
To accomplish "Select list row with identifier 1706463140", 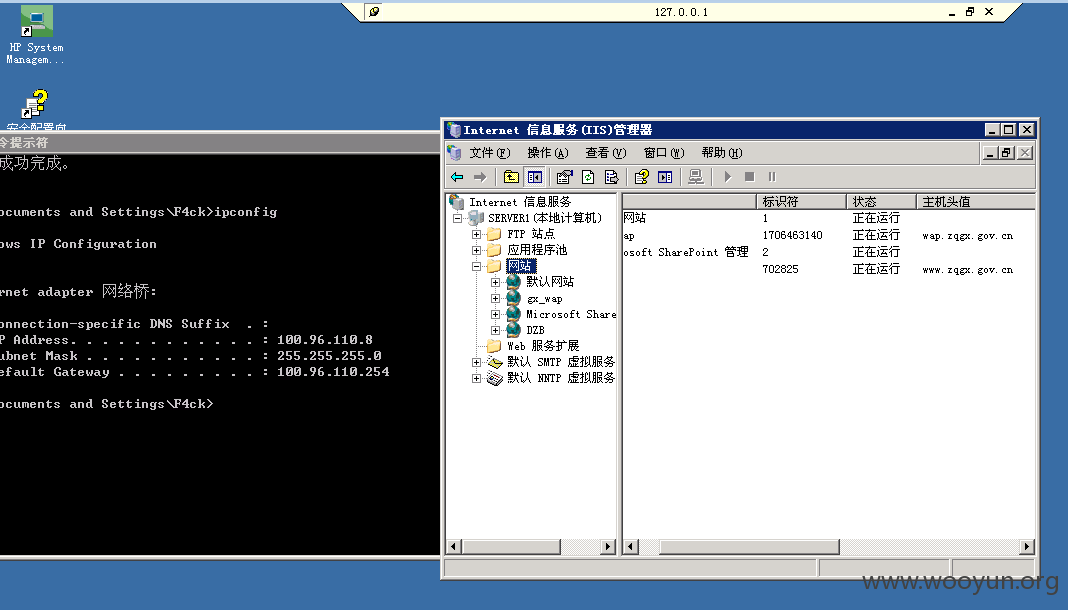I will [828, 236].
